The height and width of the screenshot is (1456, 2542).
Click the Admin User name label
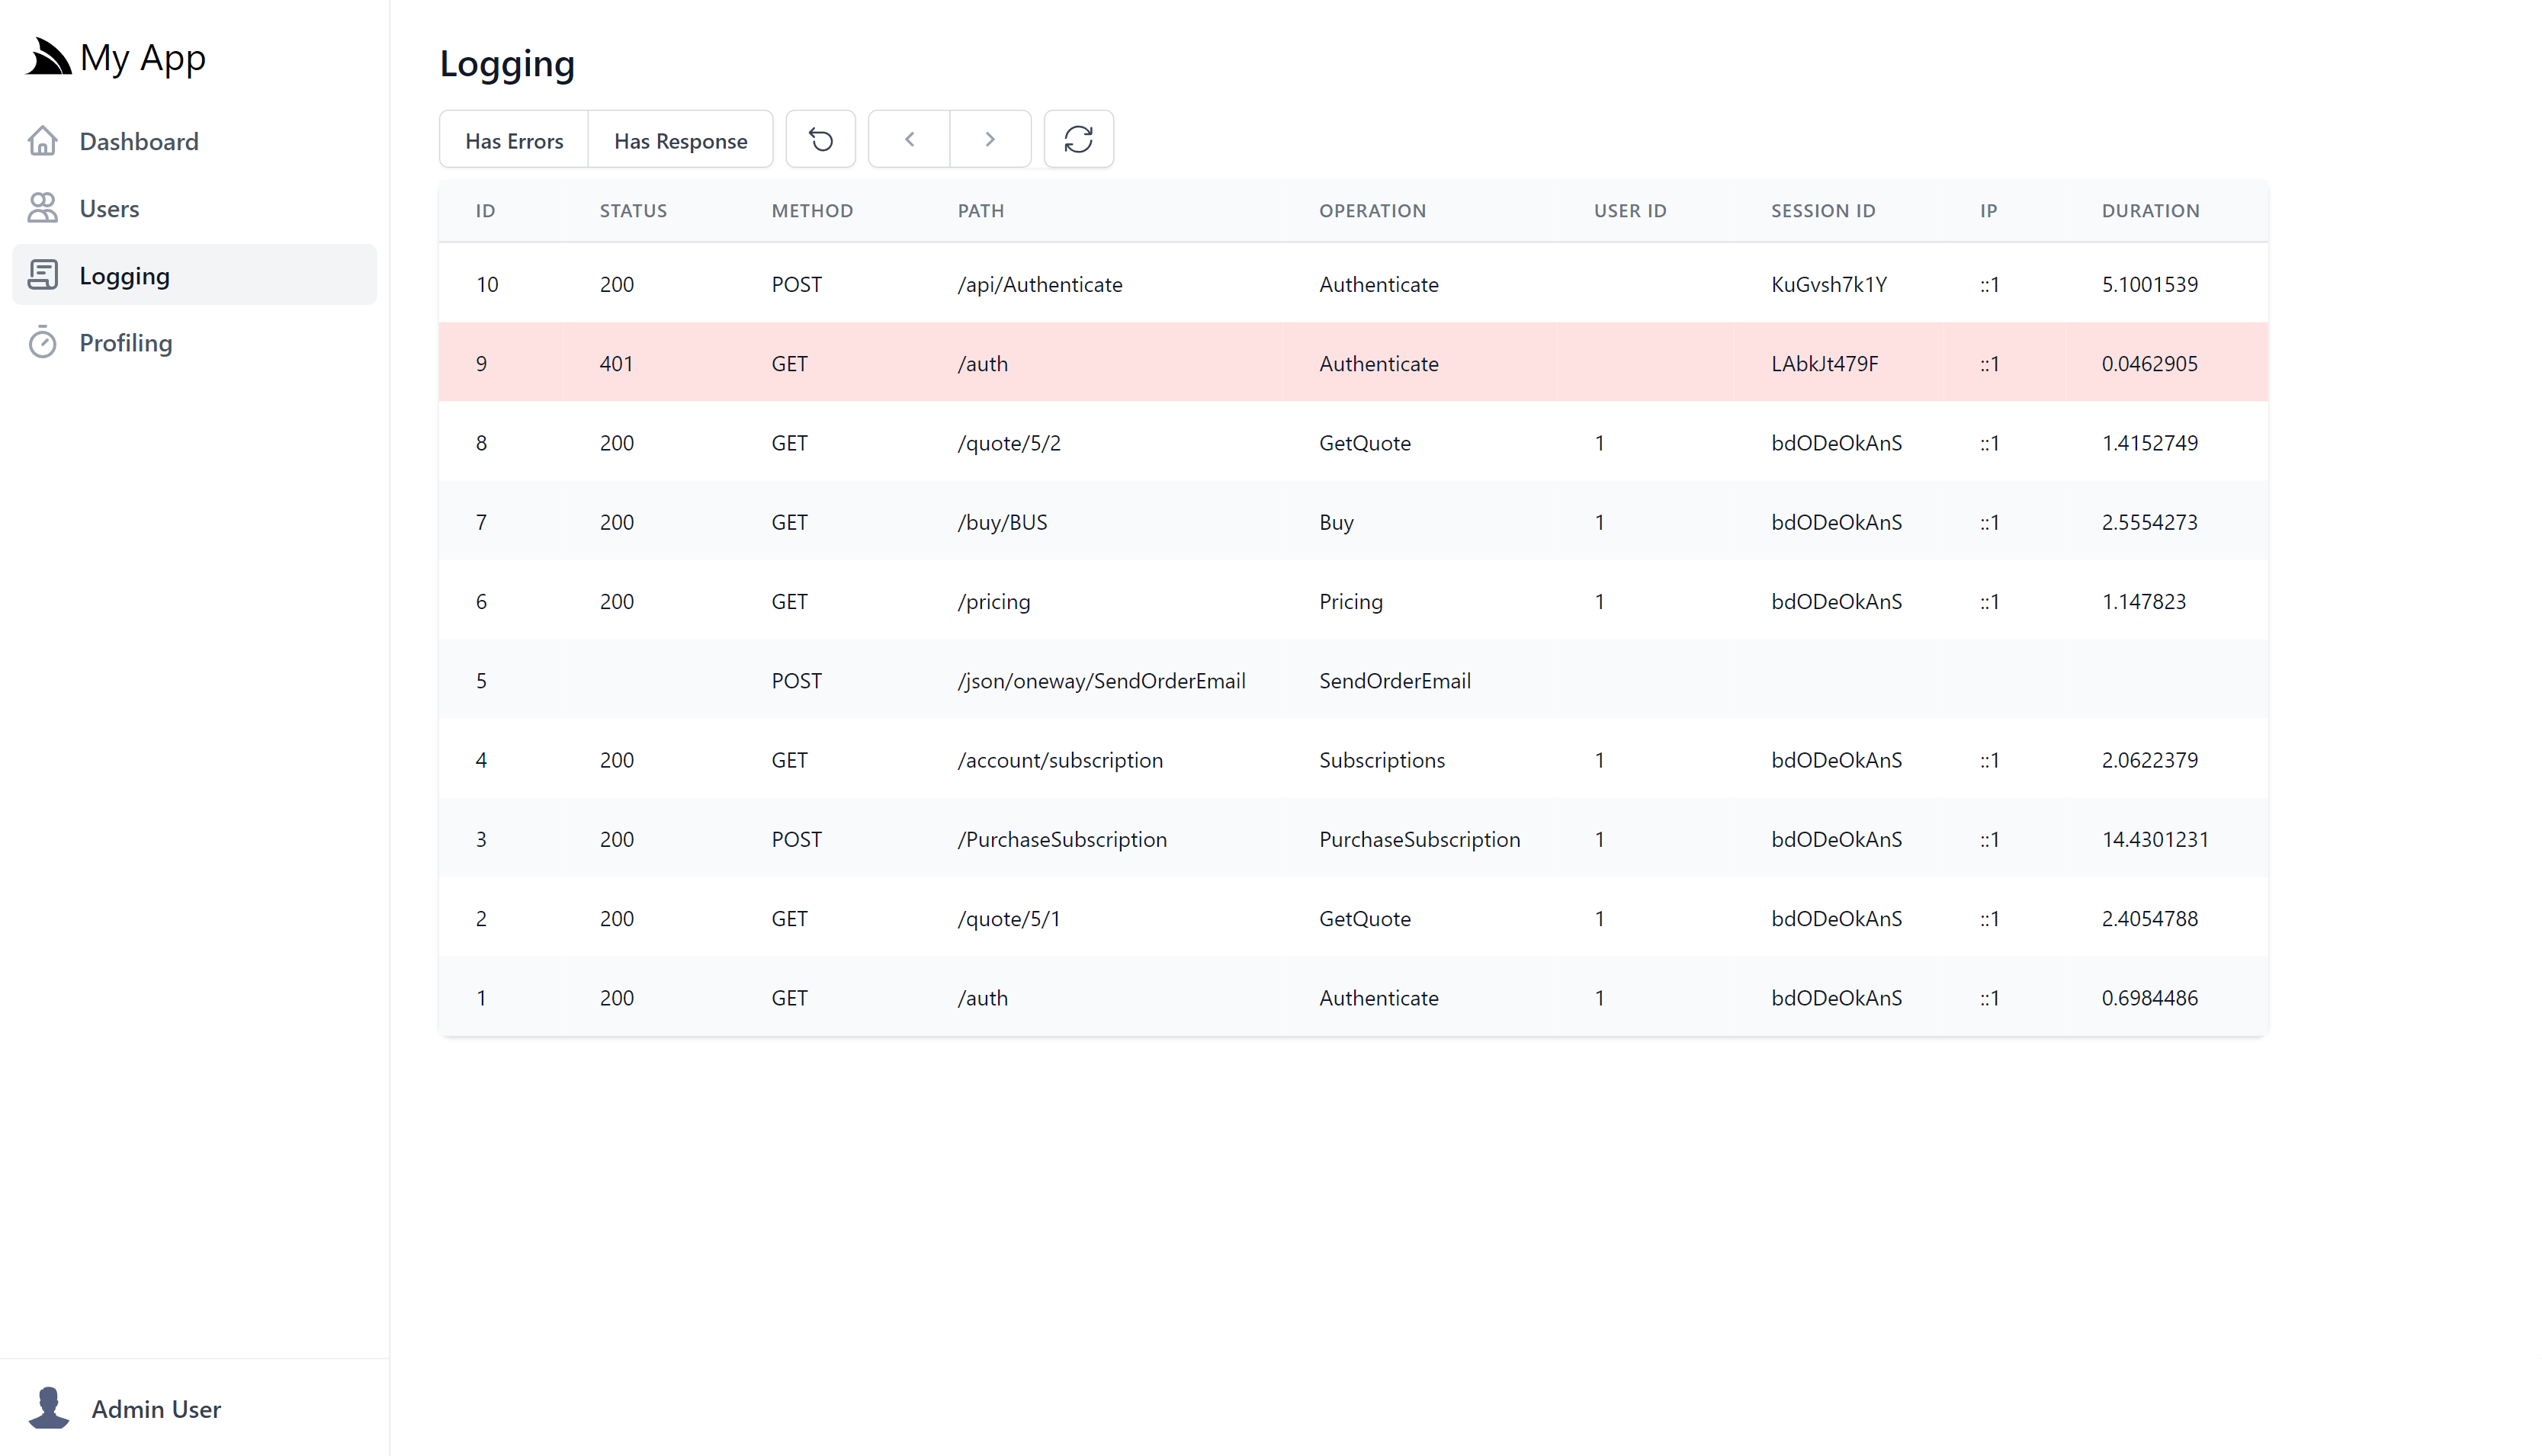(x=156, y=1408)
